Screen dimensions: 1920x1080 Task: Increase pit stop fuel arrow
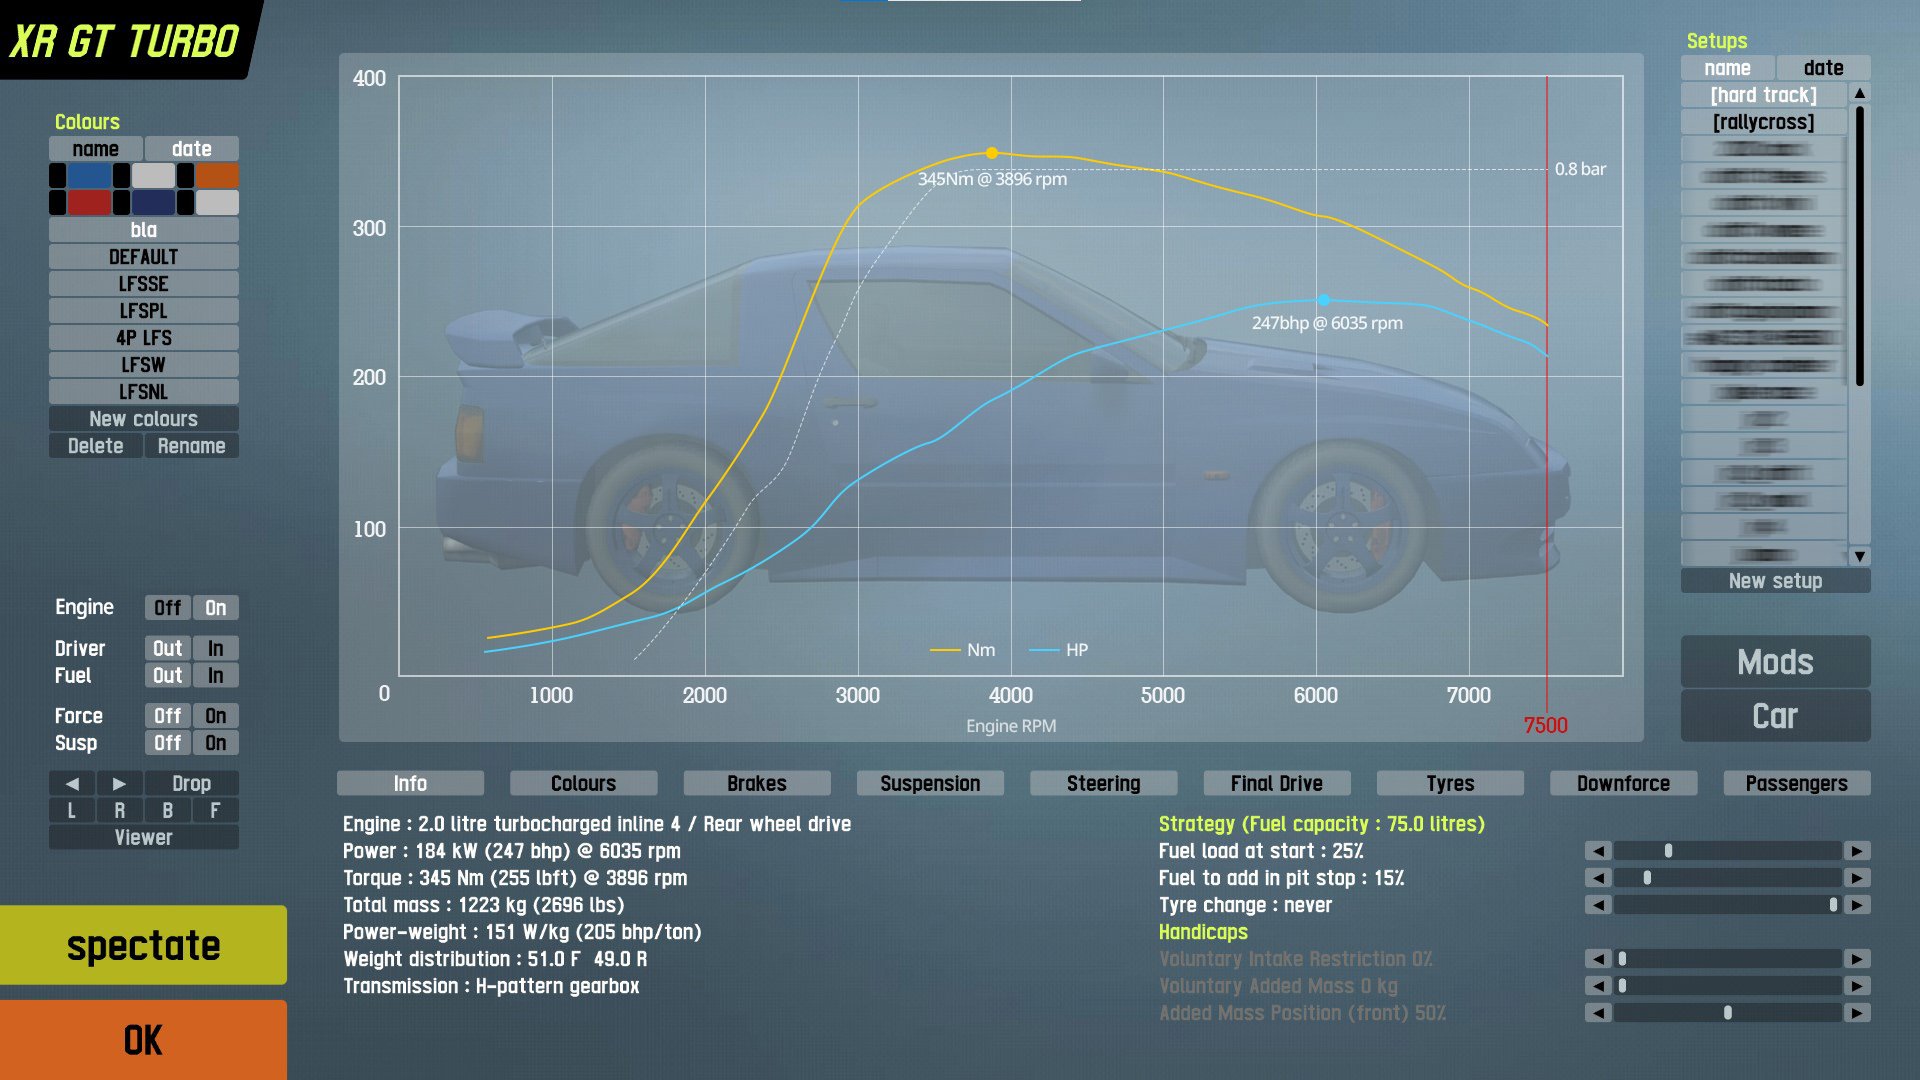pyautogui.click(x=1857, y=878)
